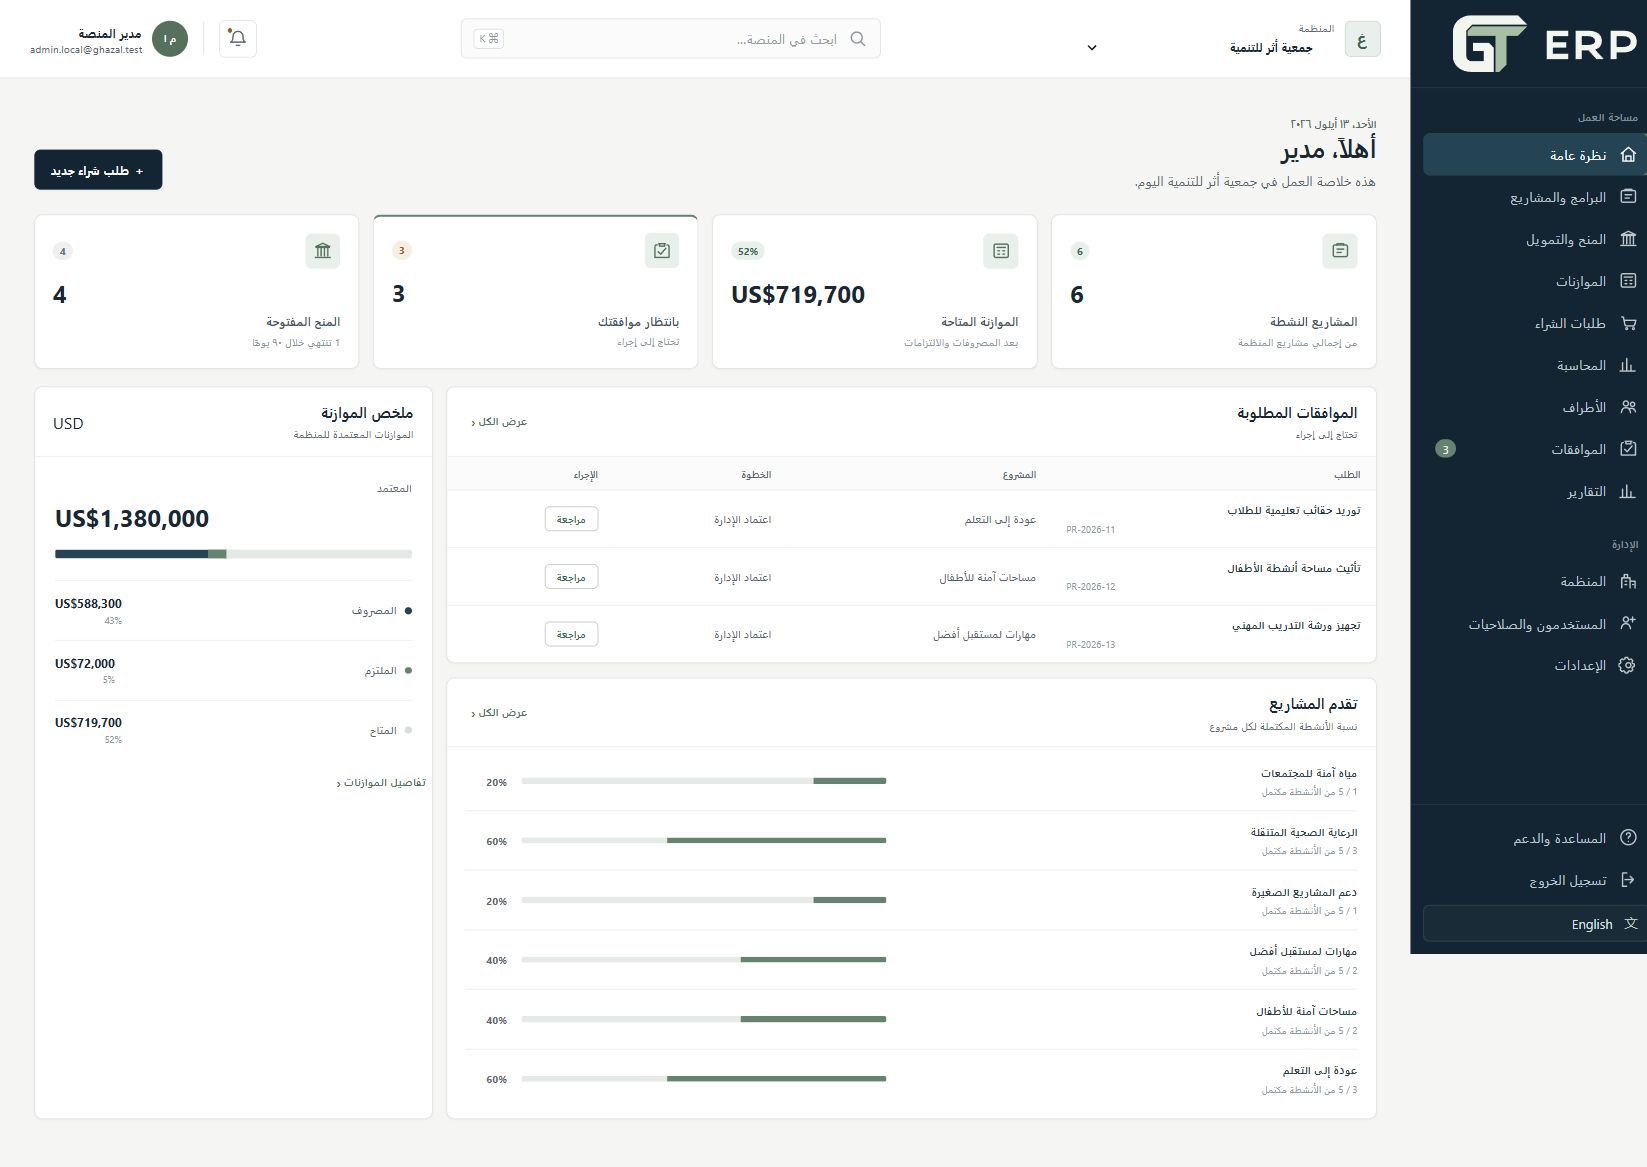Click the user avatar in header
The image size is (1647, 1167).
[x=170, y=39]
